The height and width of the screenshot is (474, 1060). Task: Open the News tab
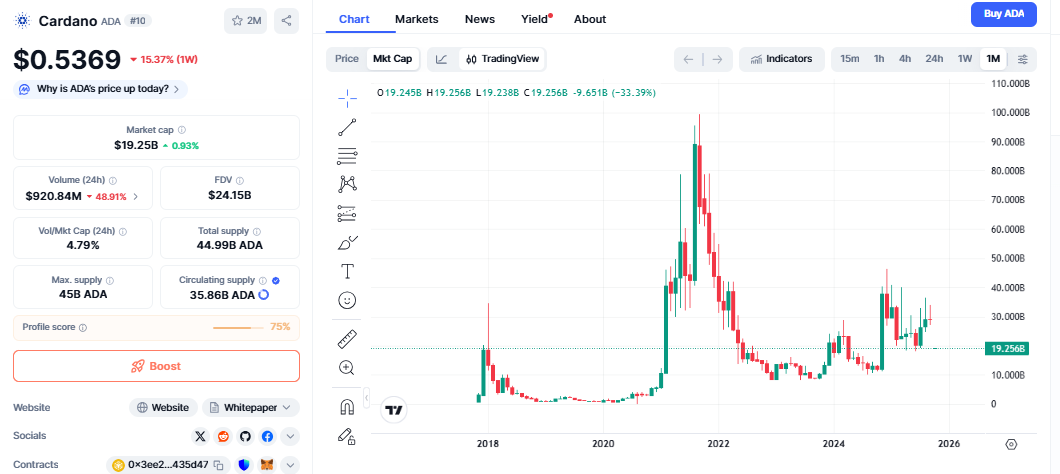click(x=480, y=19)
